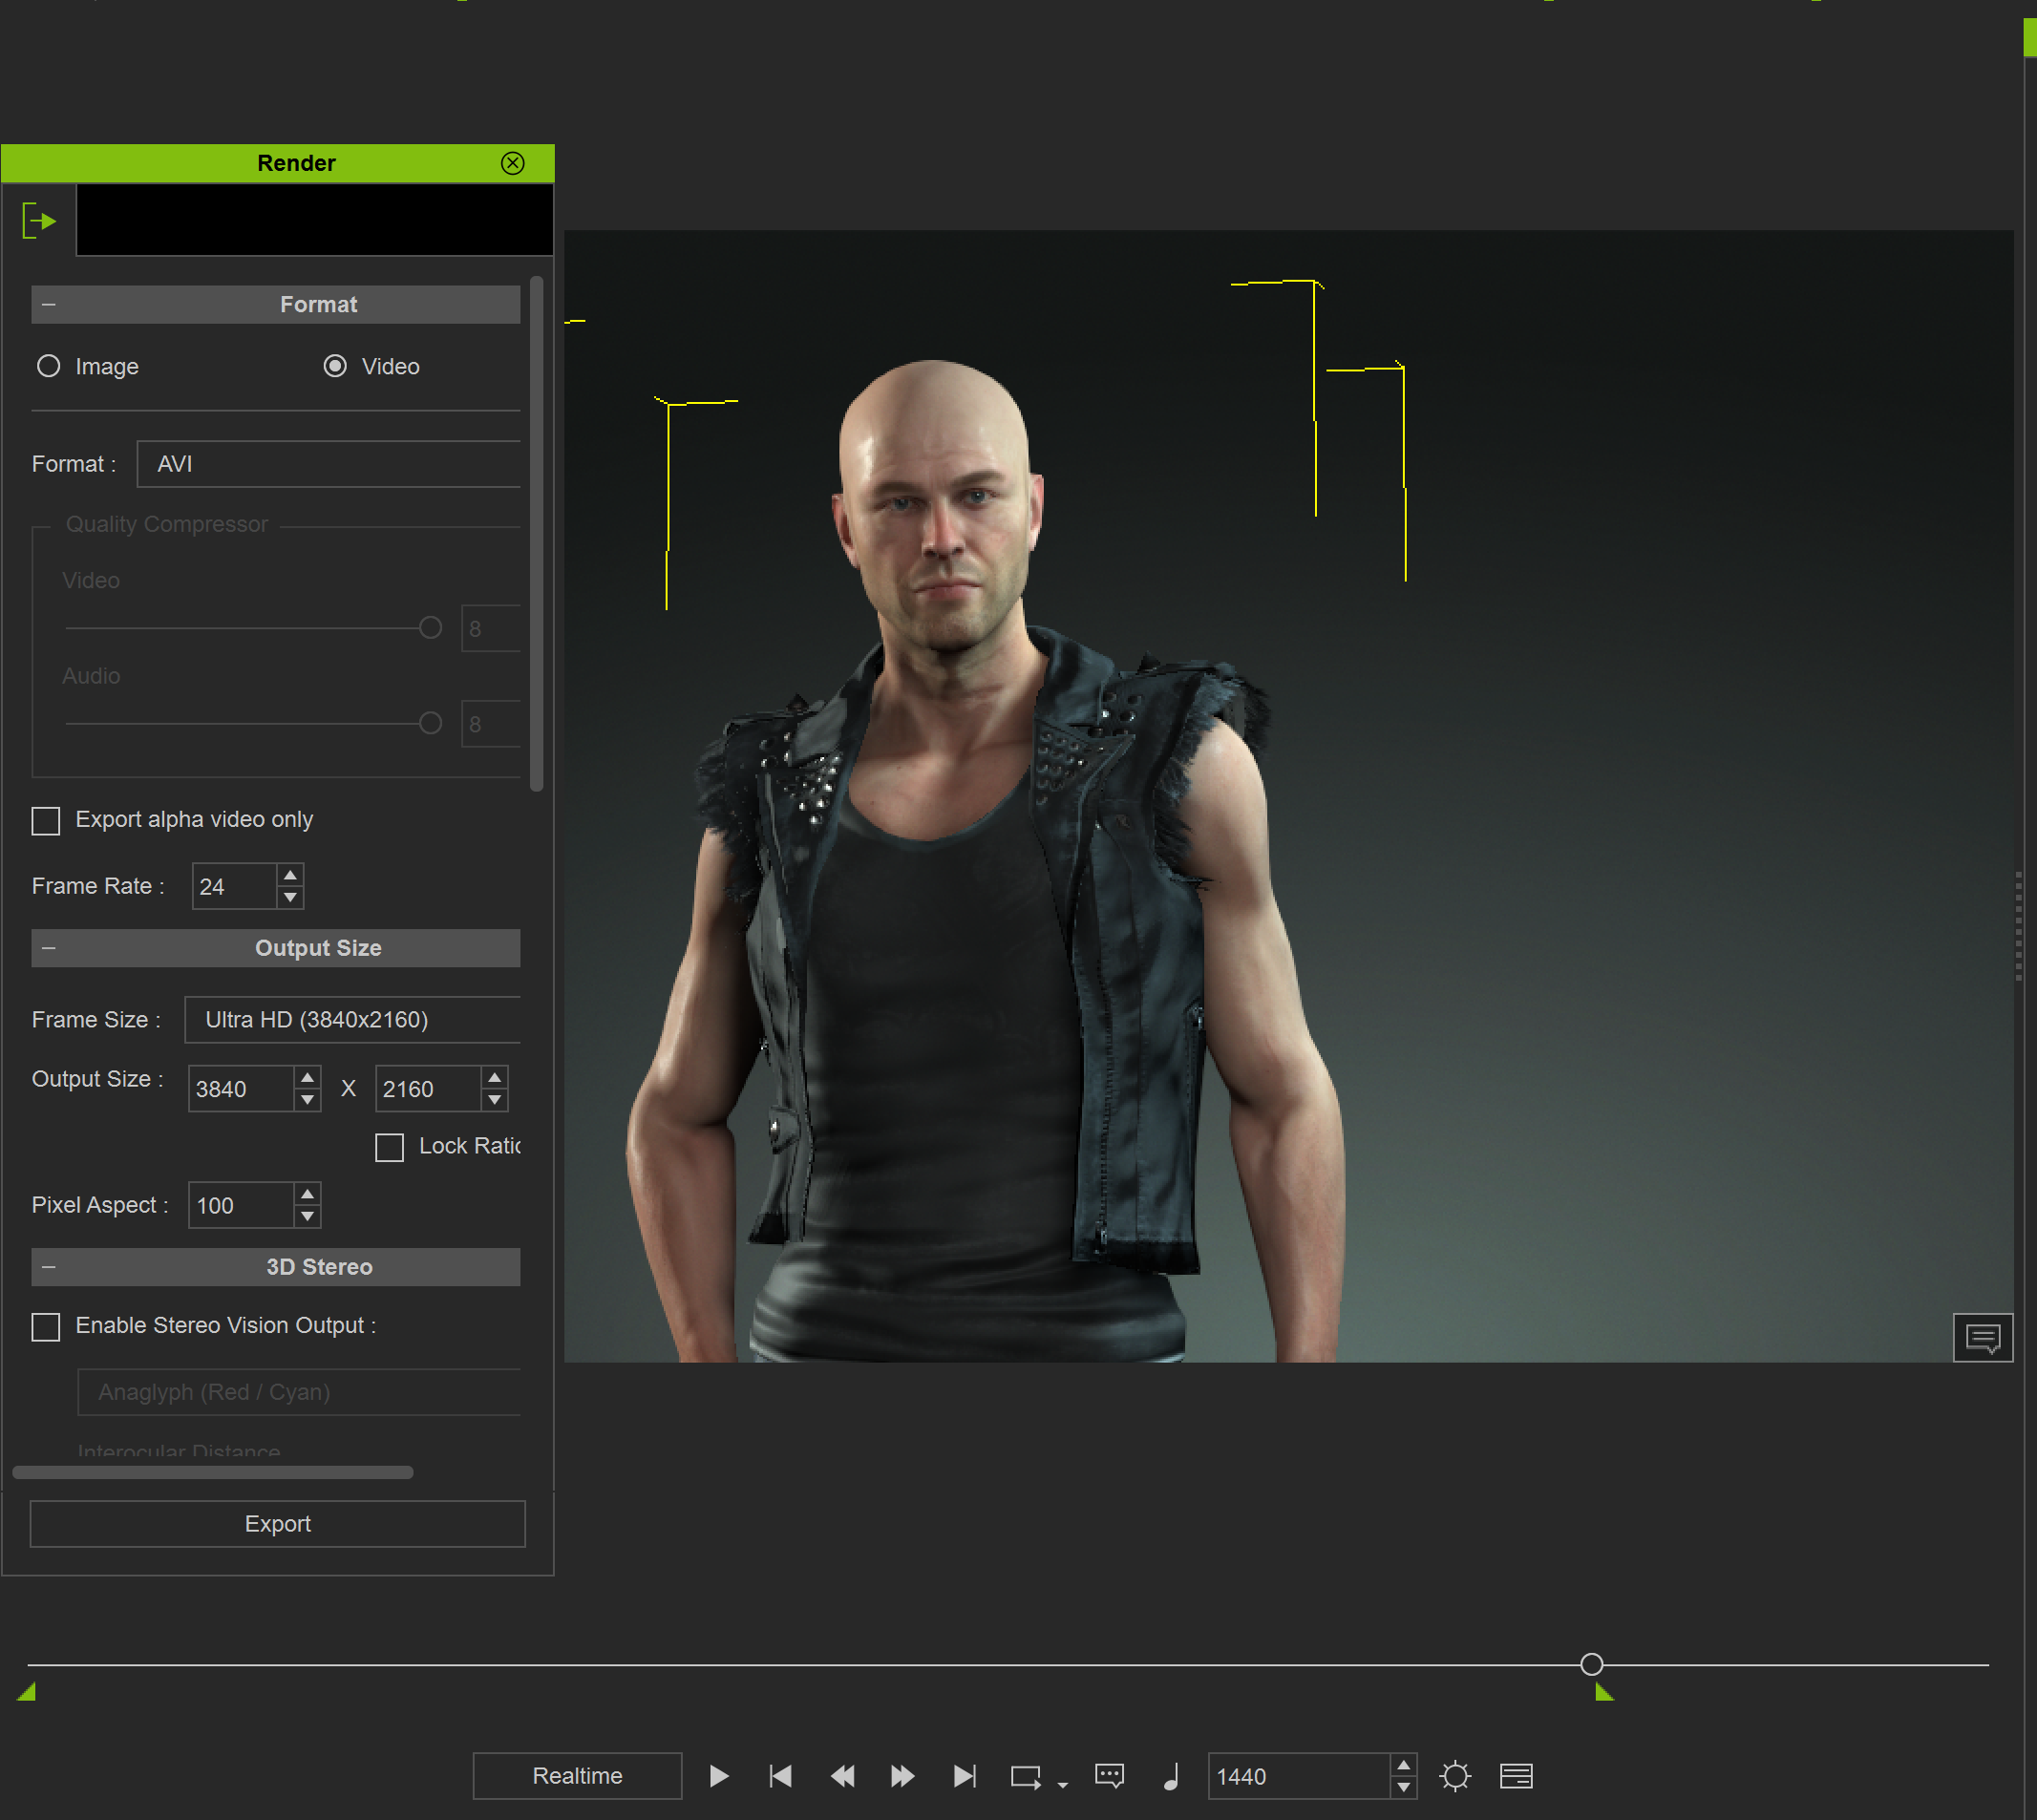The image size is (2037, 1820).
Task: Click the speech bubble subtitle icon
Action: (1109, 1776)
